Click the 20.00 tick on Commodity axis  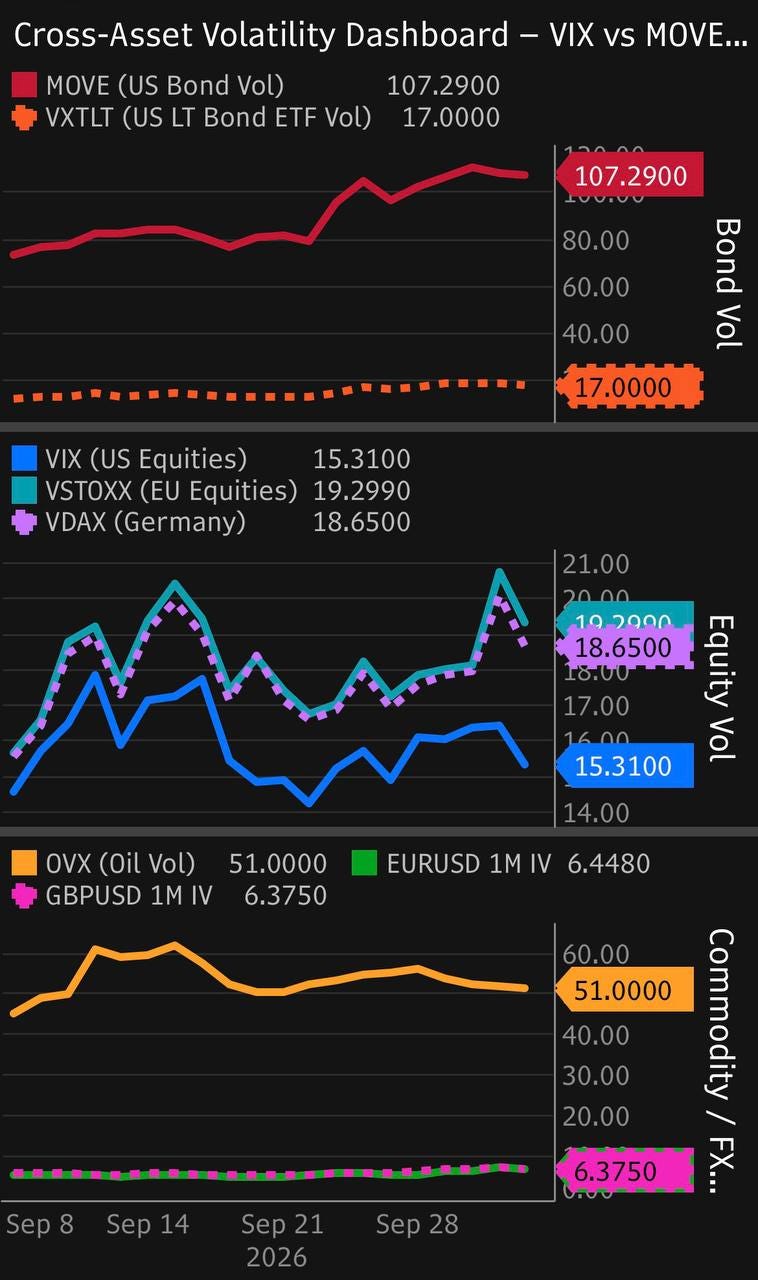pos(597,1117)
